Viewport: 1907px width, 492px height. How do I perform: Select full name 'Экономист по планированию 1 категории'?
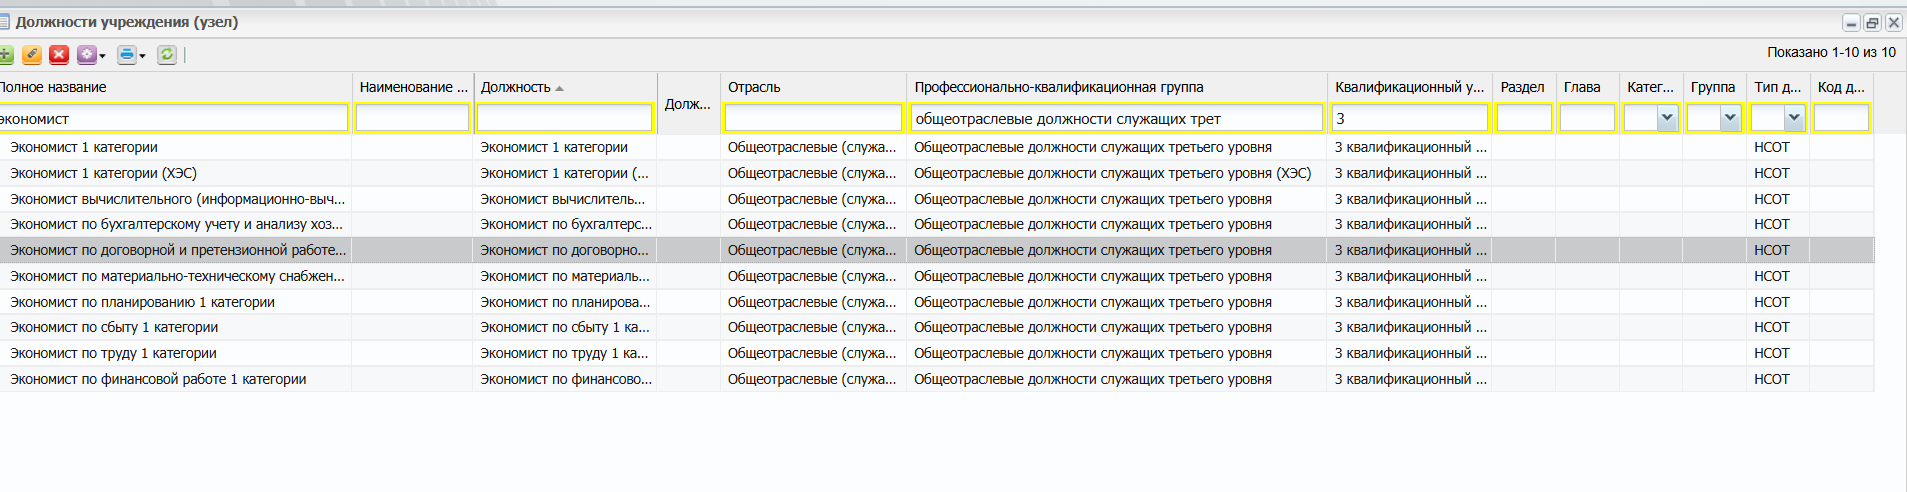142,302
